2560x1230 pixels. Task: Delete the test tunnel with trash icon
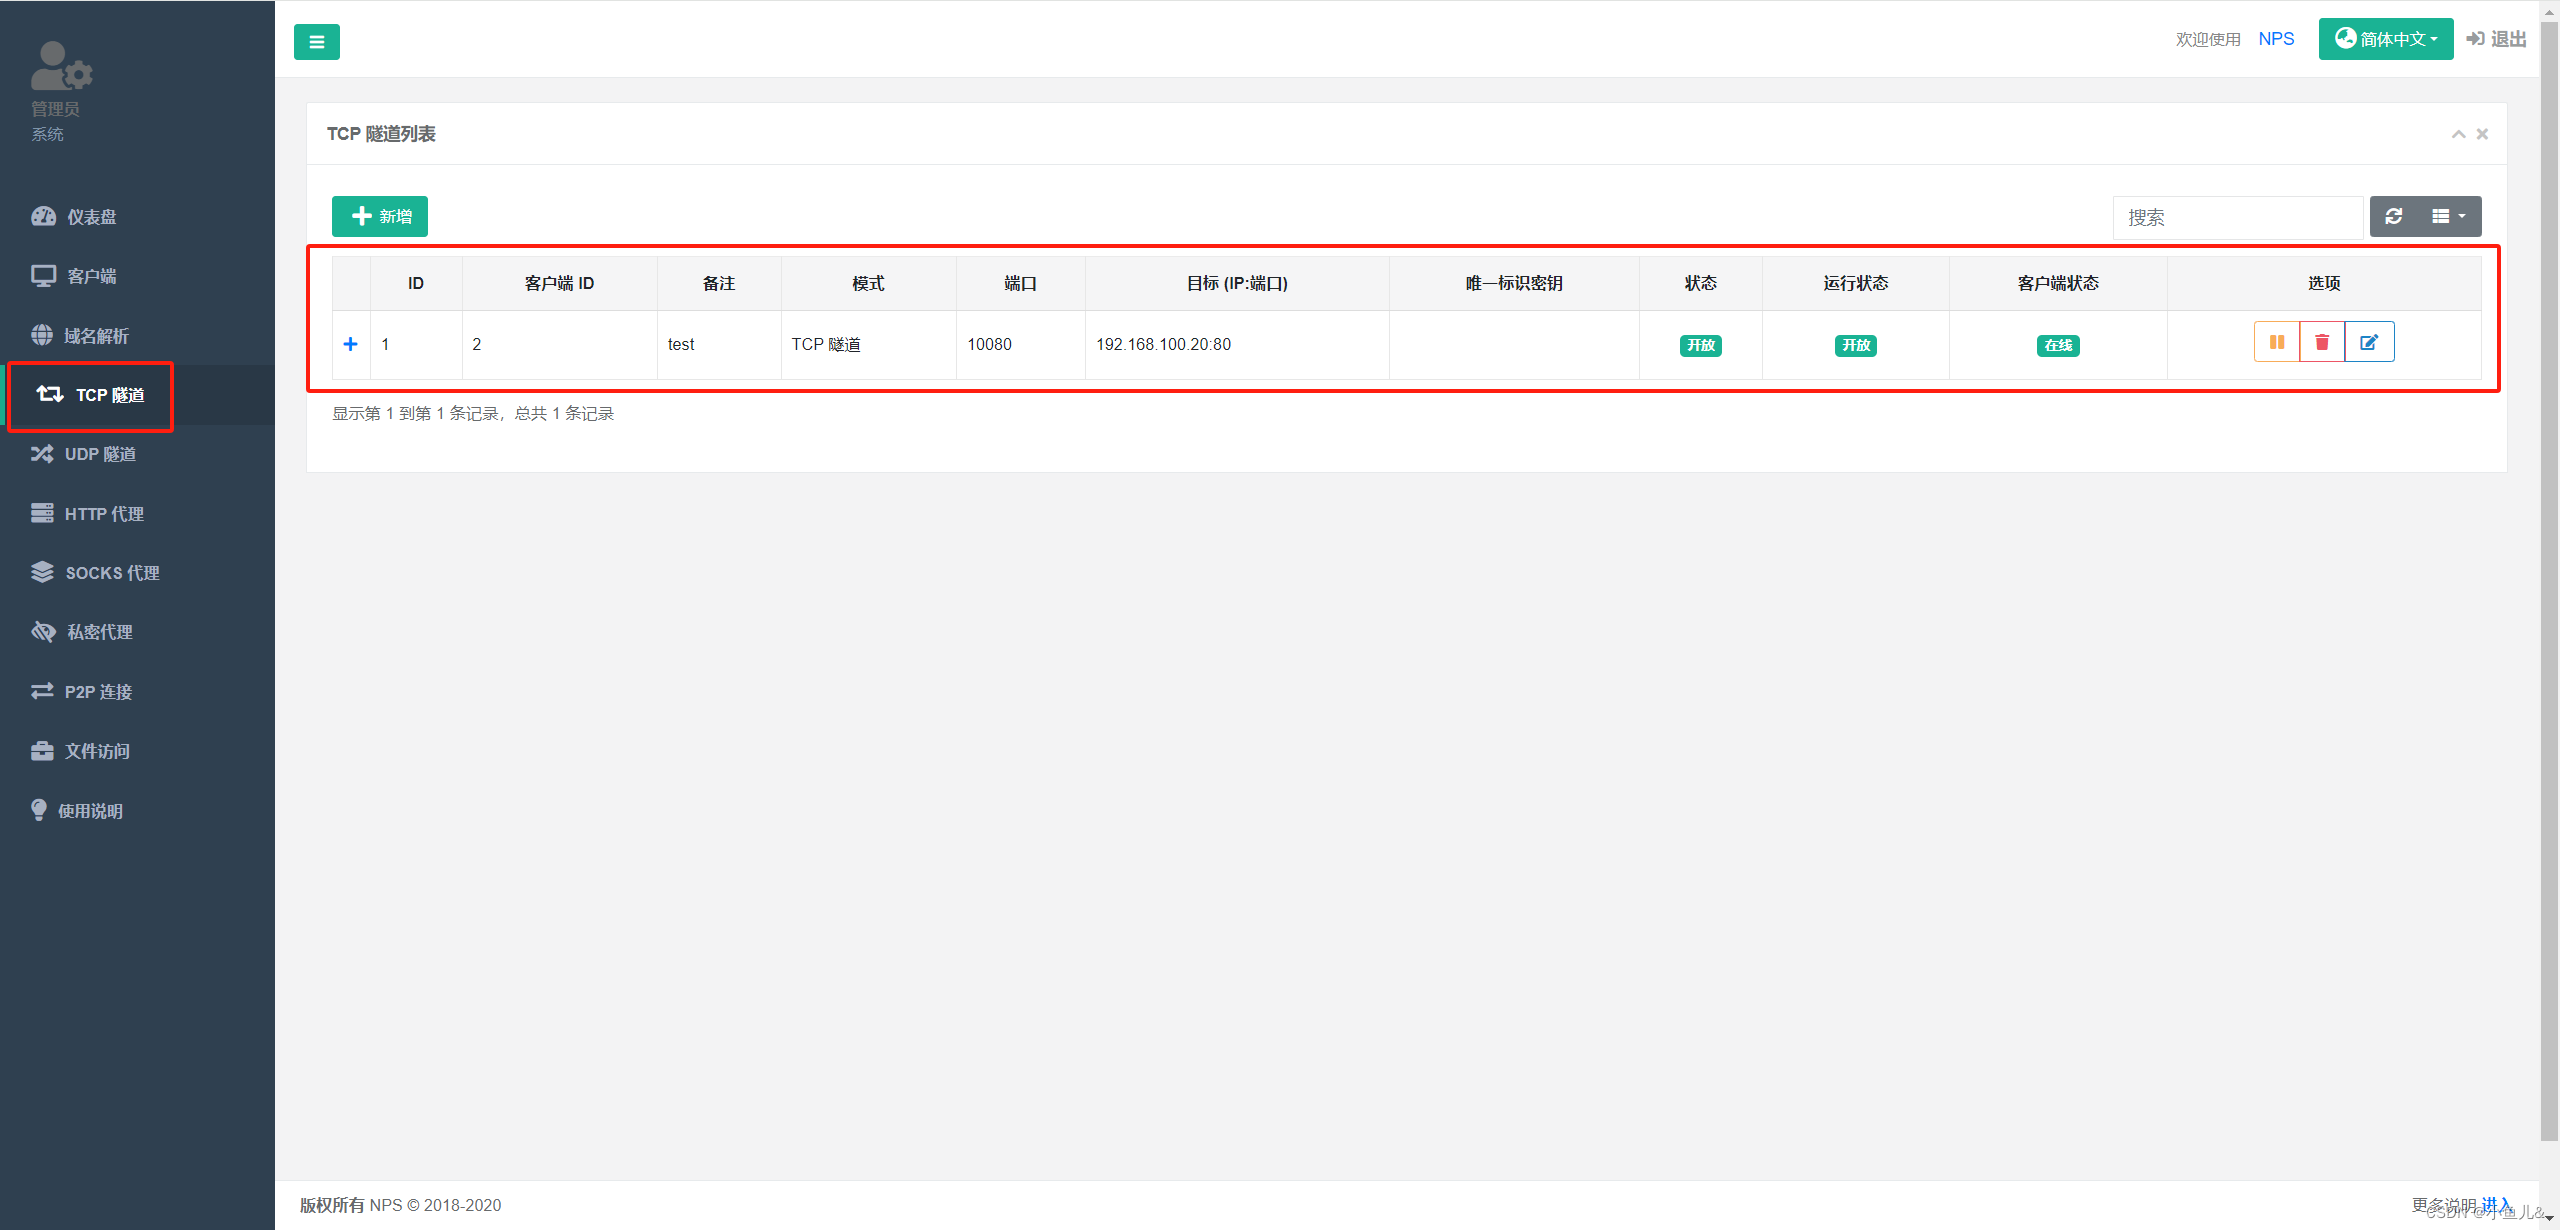[2322, 342]
